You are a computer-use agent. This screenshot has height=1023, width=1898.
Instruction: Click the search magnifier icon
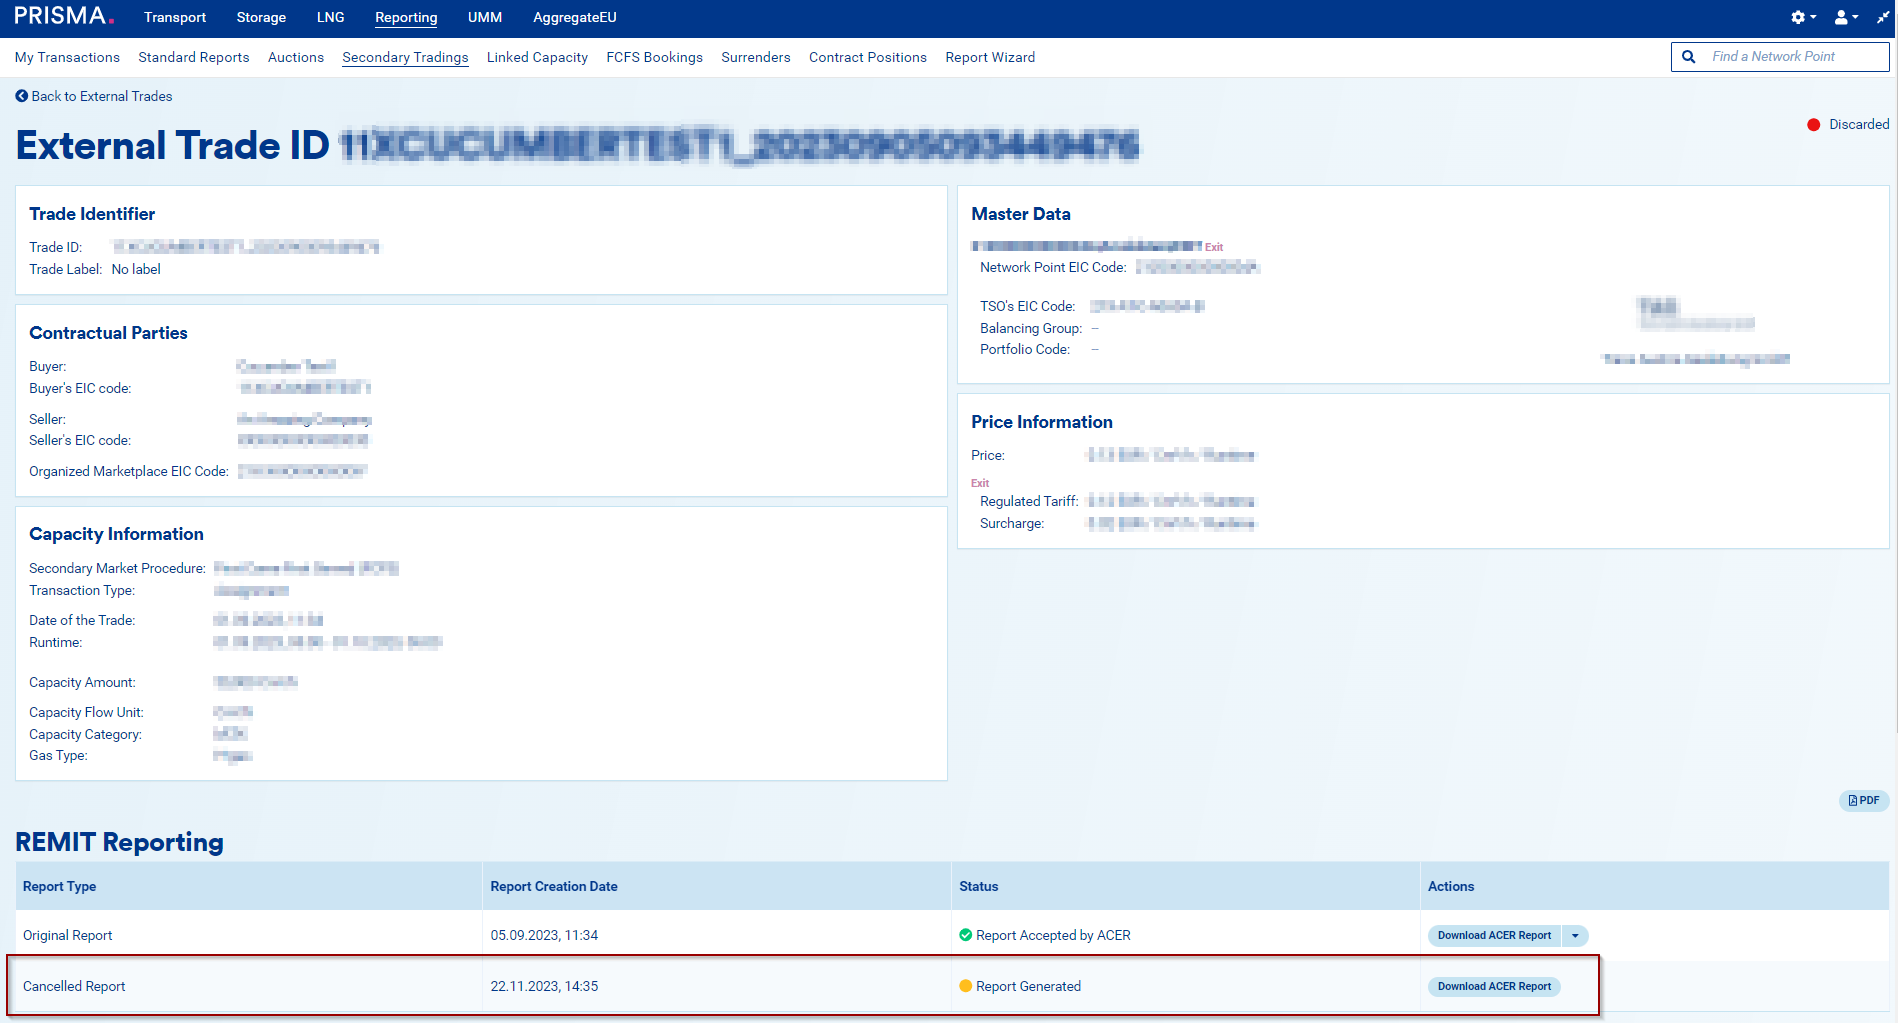[x=1689, y=57]
